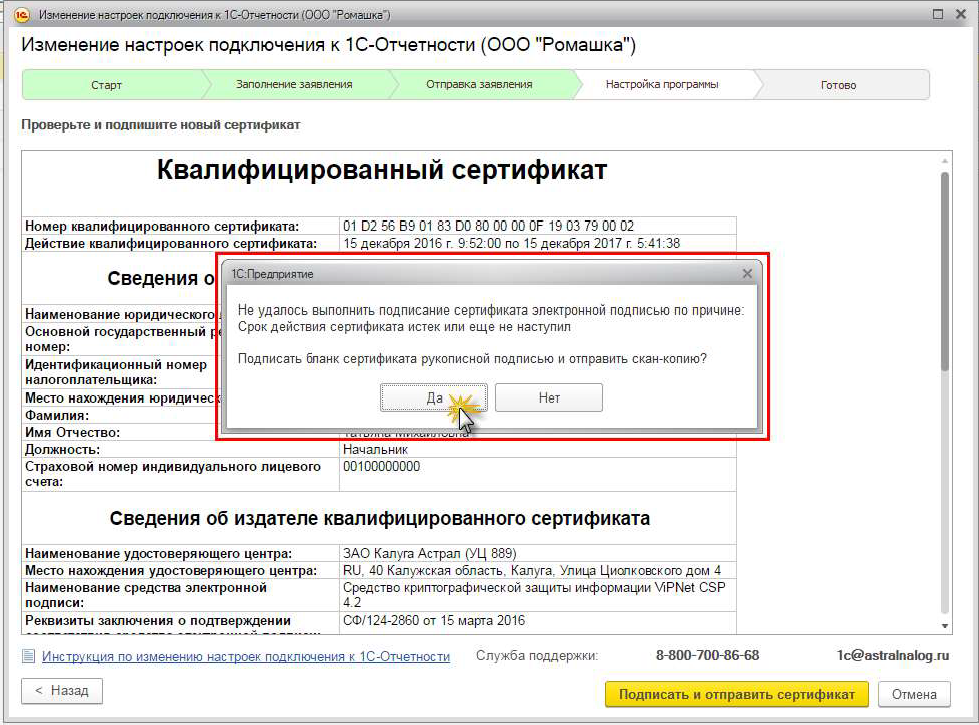Viewport: 979px width, 725px height.
Task: Go back with the Назад button
Action: 62,691
